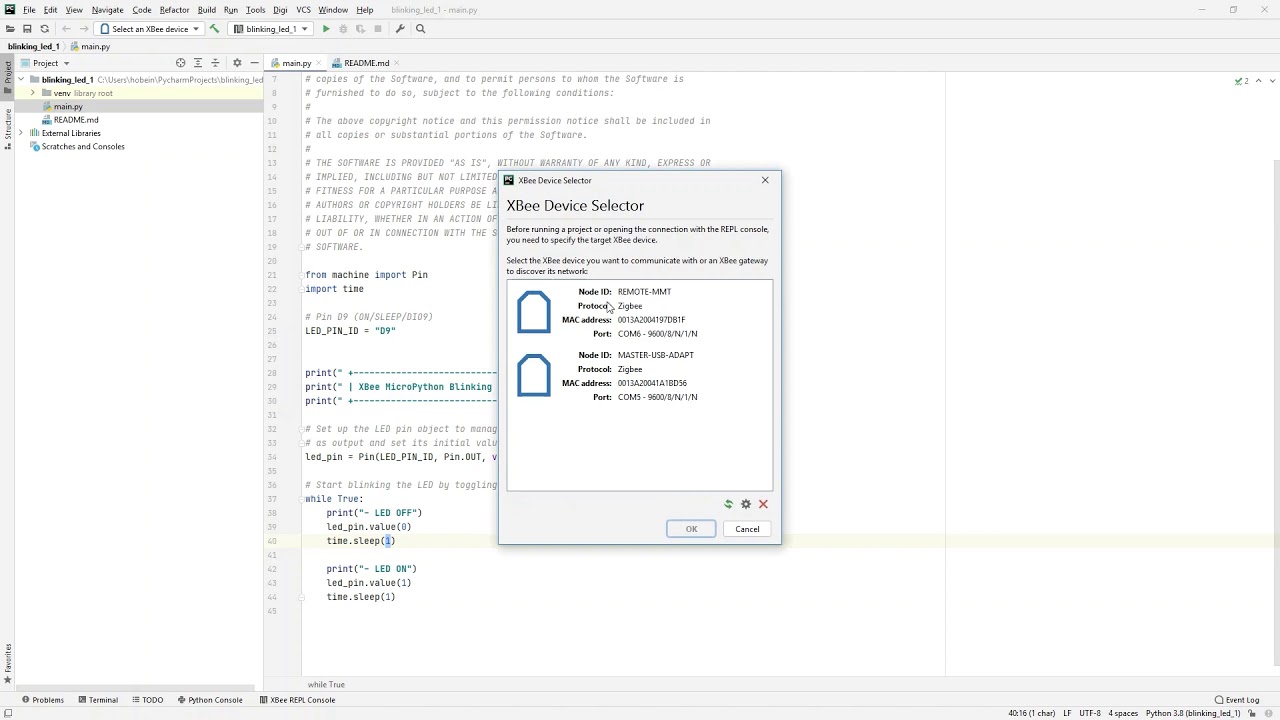The image size is (1280, 720).
Task: Click the Stop square toolbar icon
Action: pyautogui.click(x=378, y=29)
